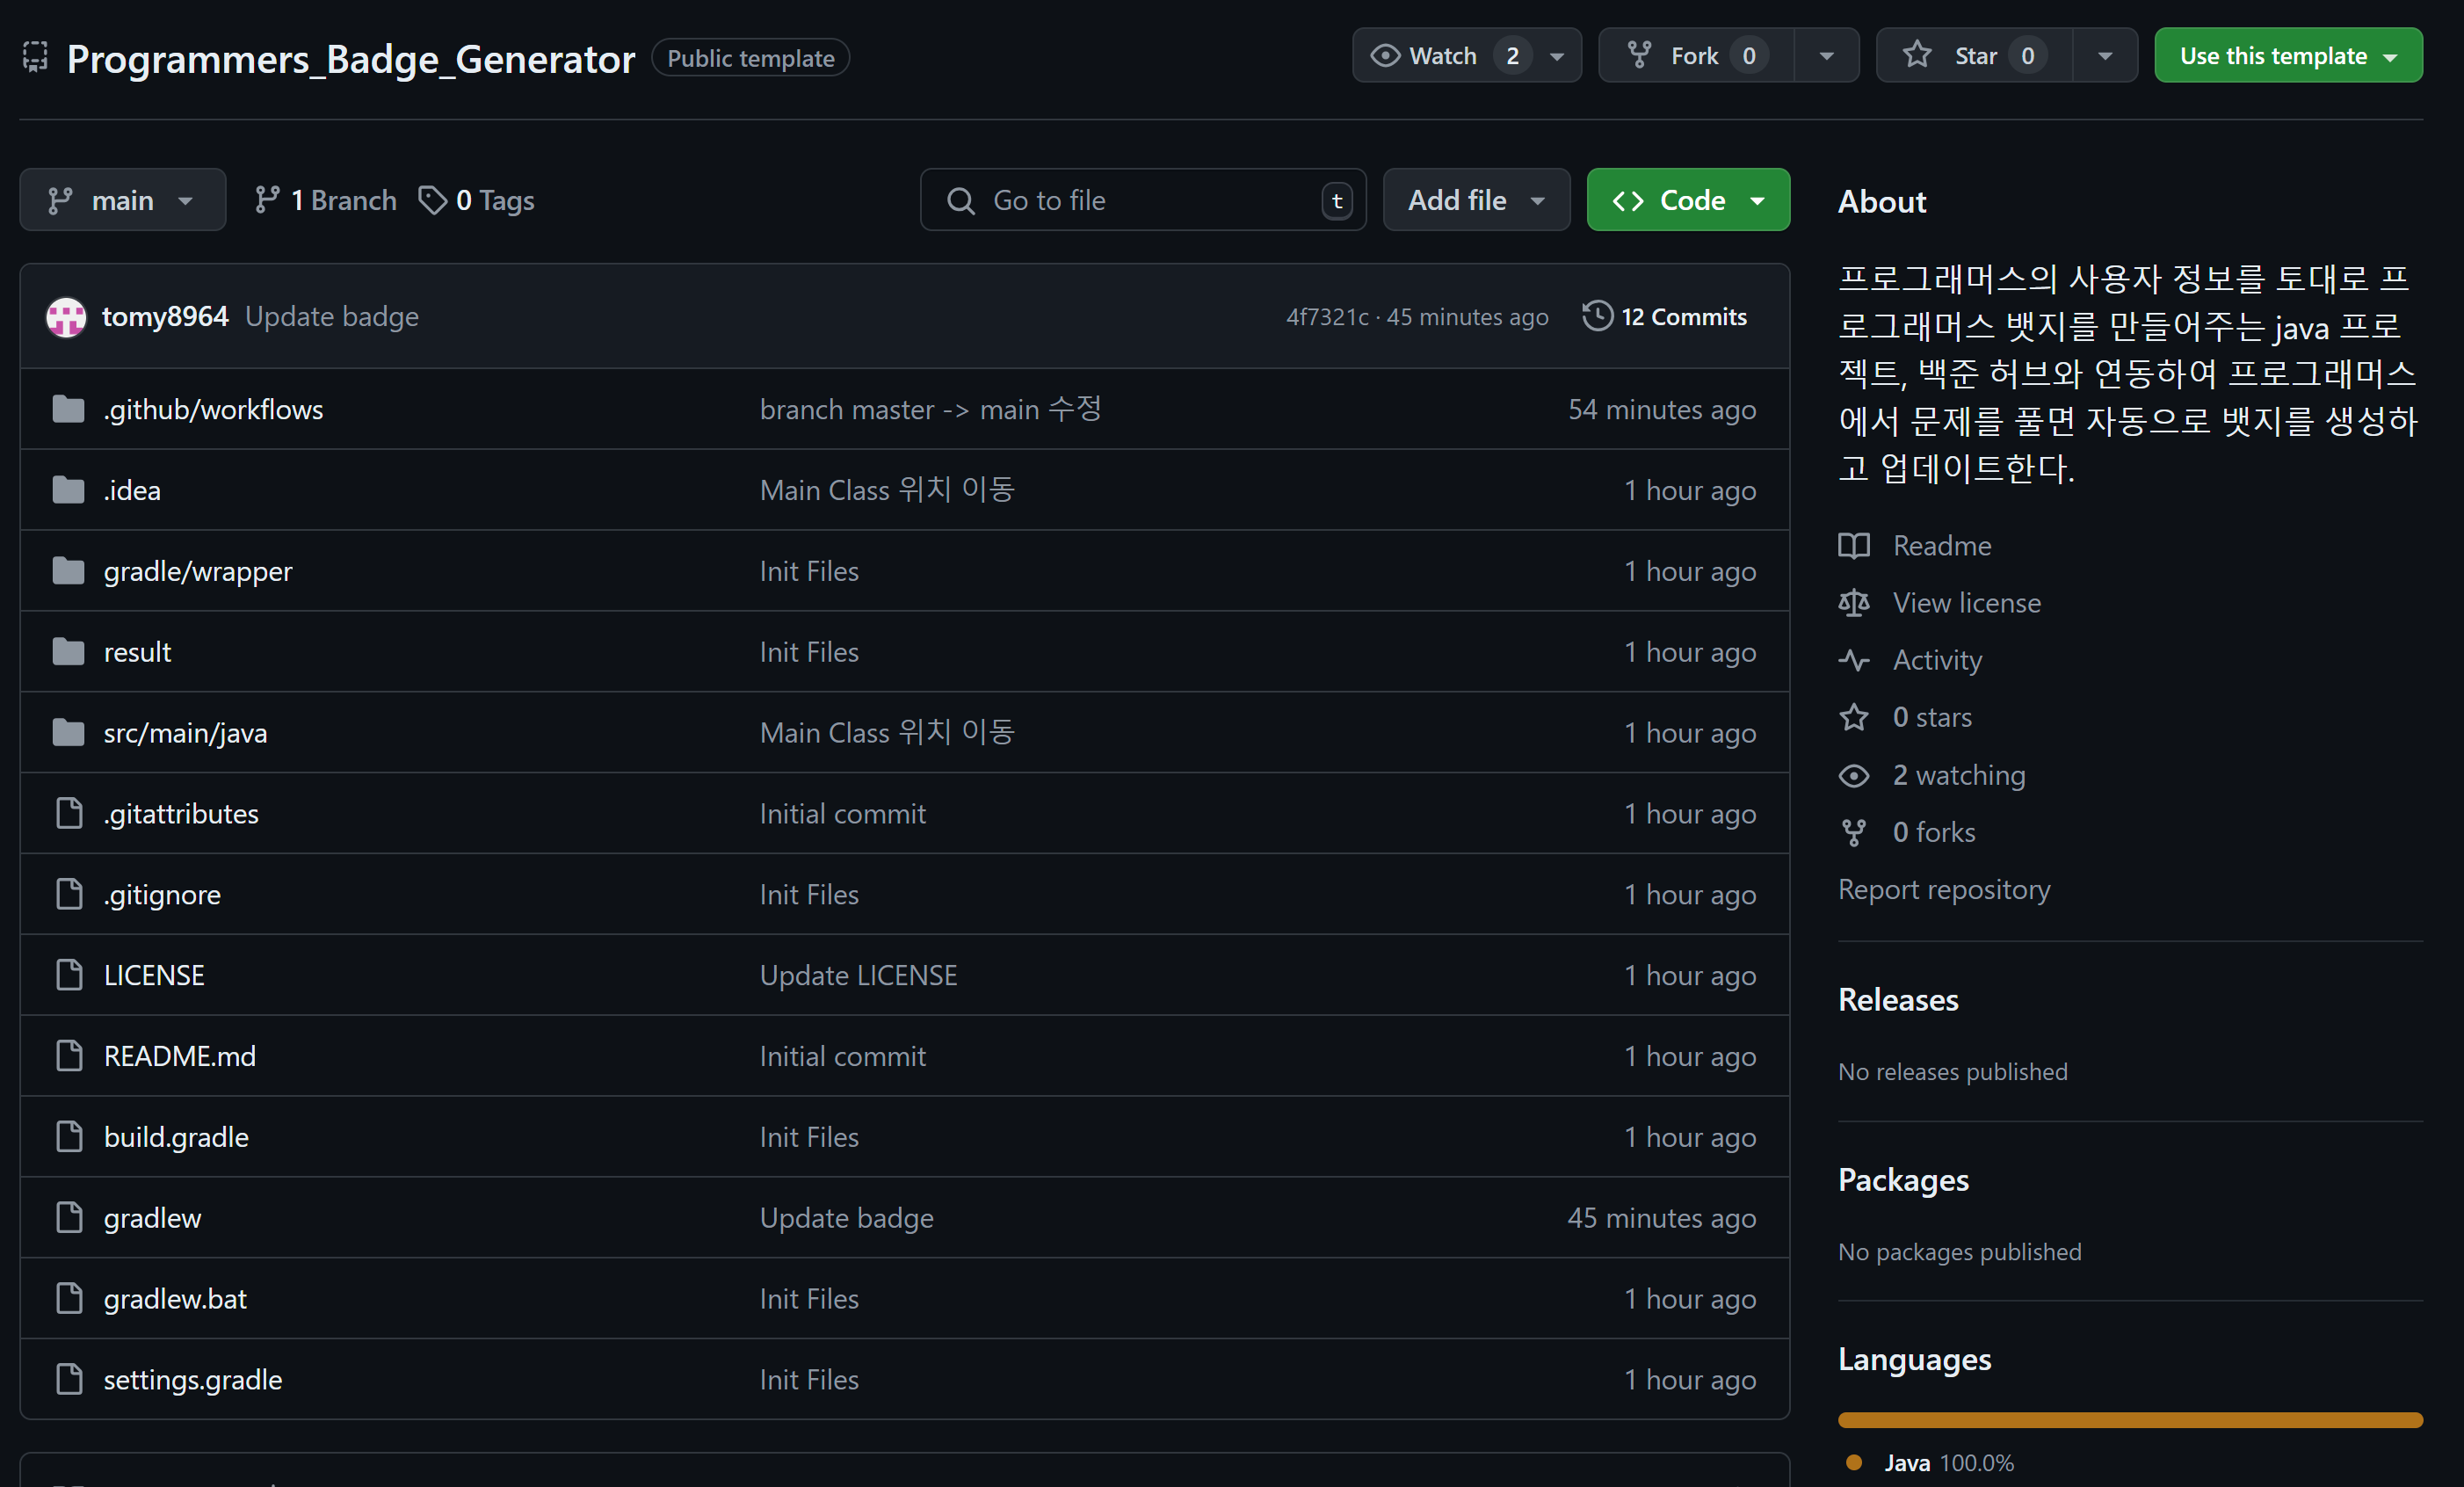
Task: Open the green Code menu
Action: point(1687,201)
